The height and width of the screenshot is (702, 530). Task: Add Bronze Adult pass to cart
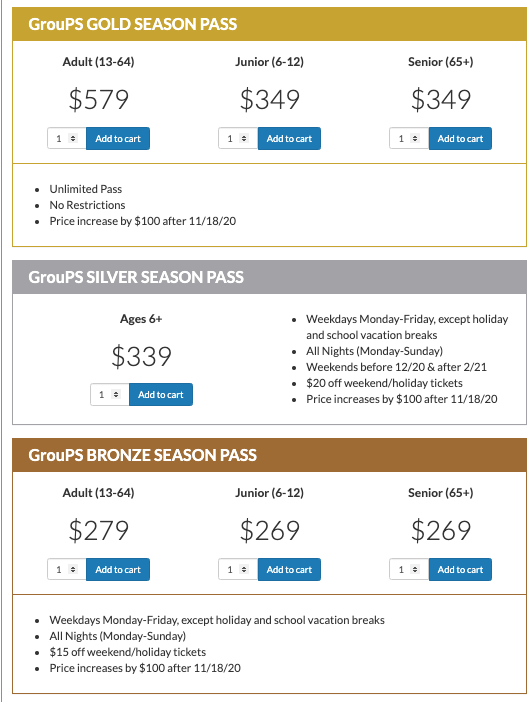118,569
